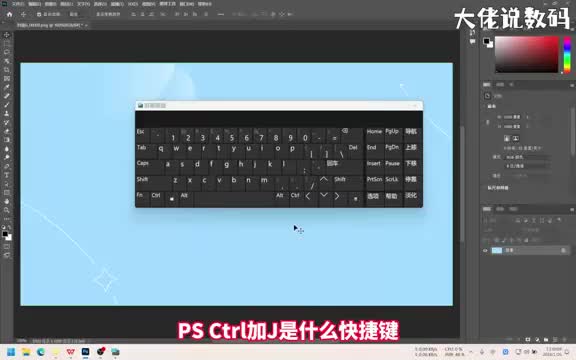This screenshot has width=576, height=360.
Task: Click the toolbox foreground/background color swatches
Action: (x=7, y=235)
